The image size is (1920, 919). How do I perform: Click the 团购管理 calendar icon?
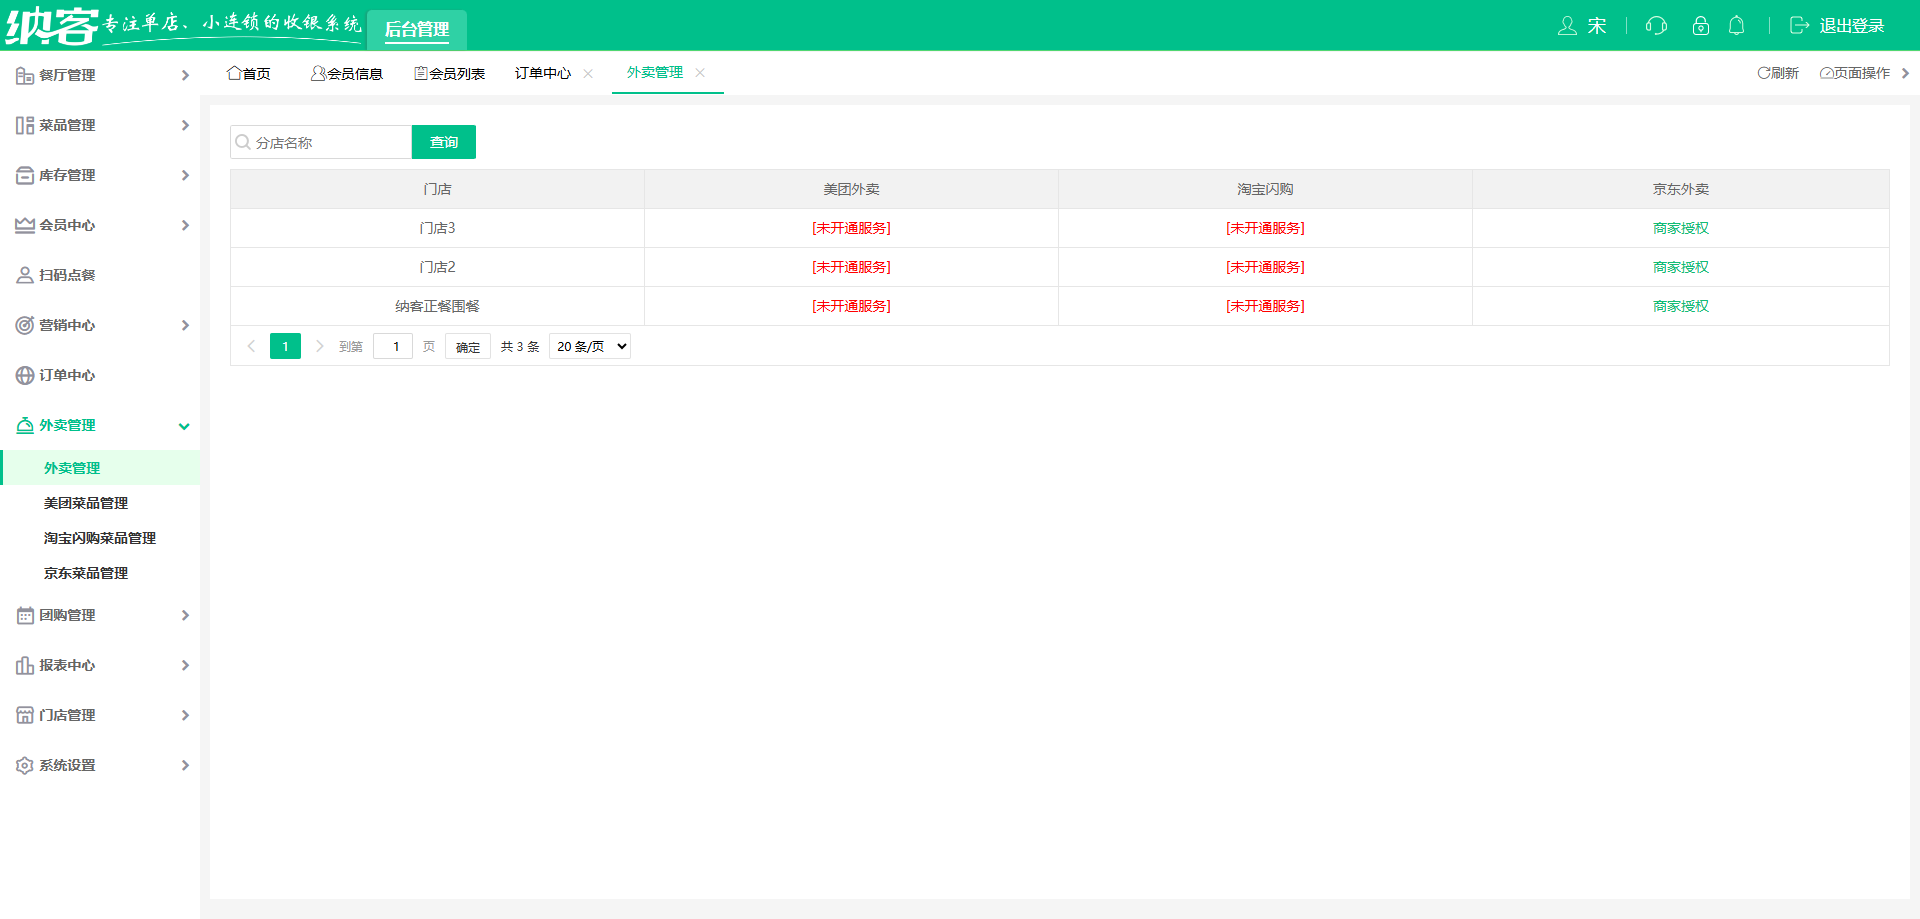coord(25,615)
